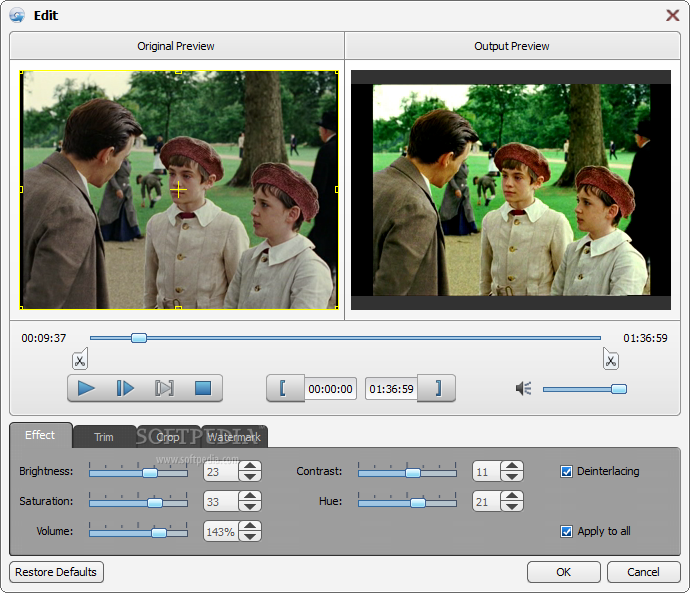Screen dimensions: 690x593
Task: Click the current time 00:09:37 label
Action: (44, 338)
